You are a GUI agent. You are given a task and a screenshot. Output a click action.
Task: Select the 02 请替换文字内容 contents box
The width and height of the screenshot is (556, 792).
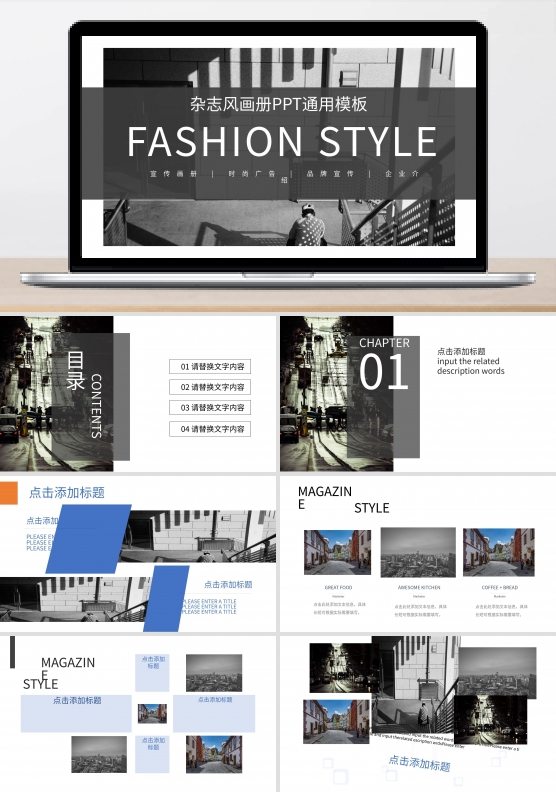pyautogui.click(x=210, y=387)
